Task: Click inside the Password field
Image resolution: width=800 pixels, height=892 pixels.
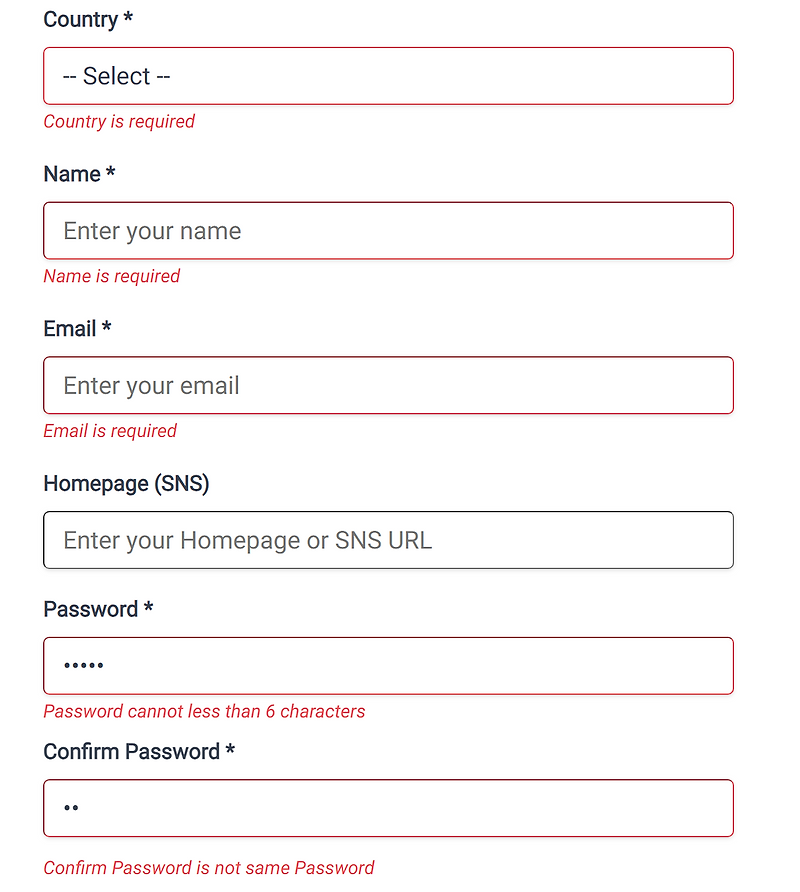Action: (388, 665)
